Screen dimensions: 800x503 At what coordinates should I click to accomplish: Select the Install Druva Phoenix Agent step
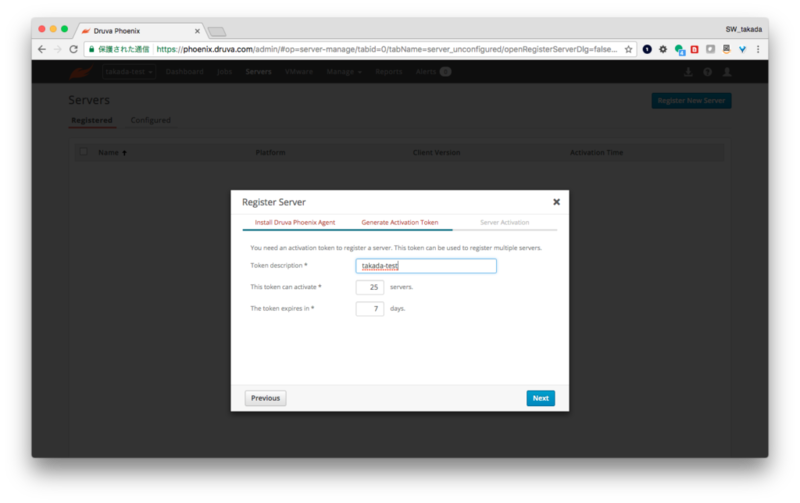[x=295, y=222]
